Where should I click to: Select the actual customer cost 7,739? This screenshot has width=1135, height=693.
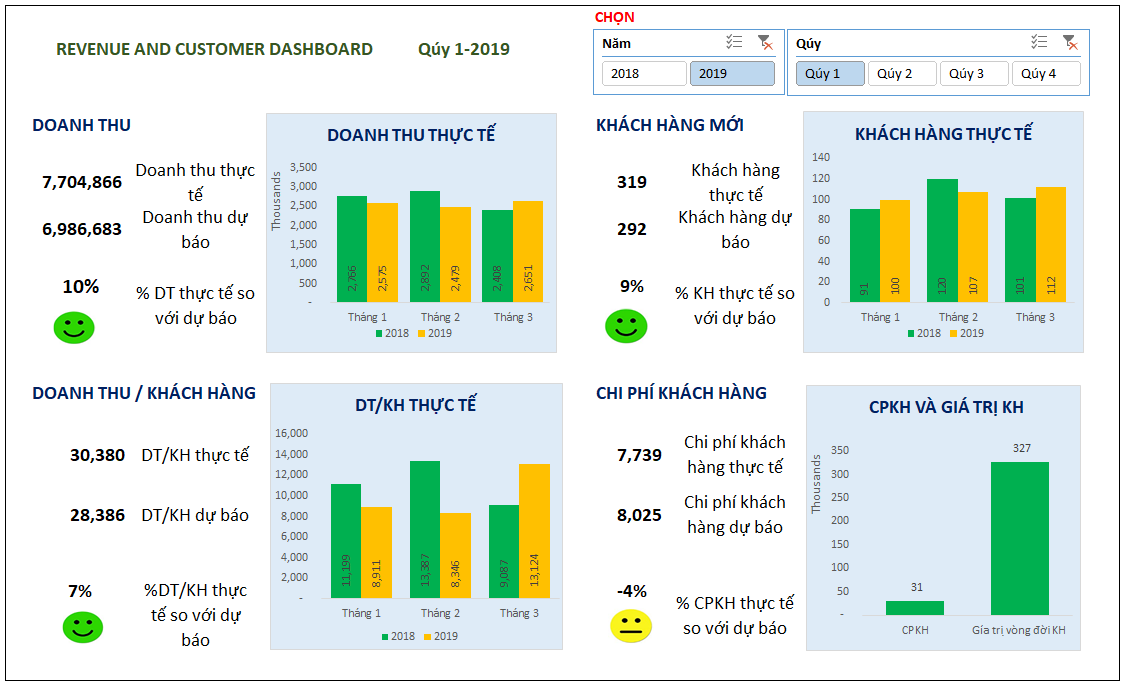639,455
